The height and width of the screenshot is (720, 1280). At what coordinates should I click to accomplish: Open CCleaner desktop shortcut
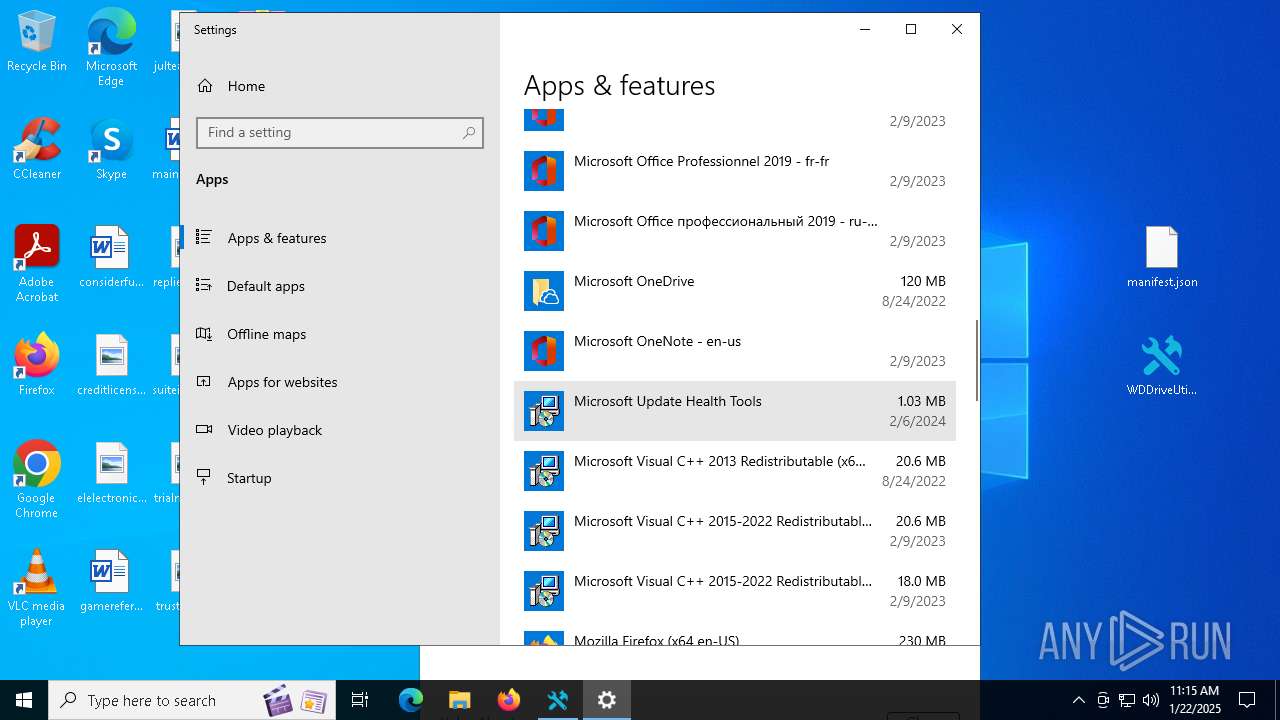pos(37,150)
